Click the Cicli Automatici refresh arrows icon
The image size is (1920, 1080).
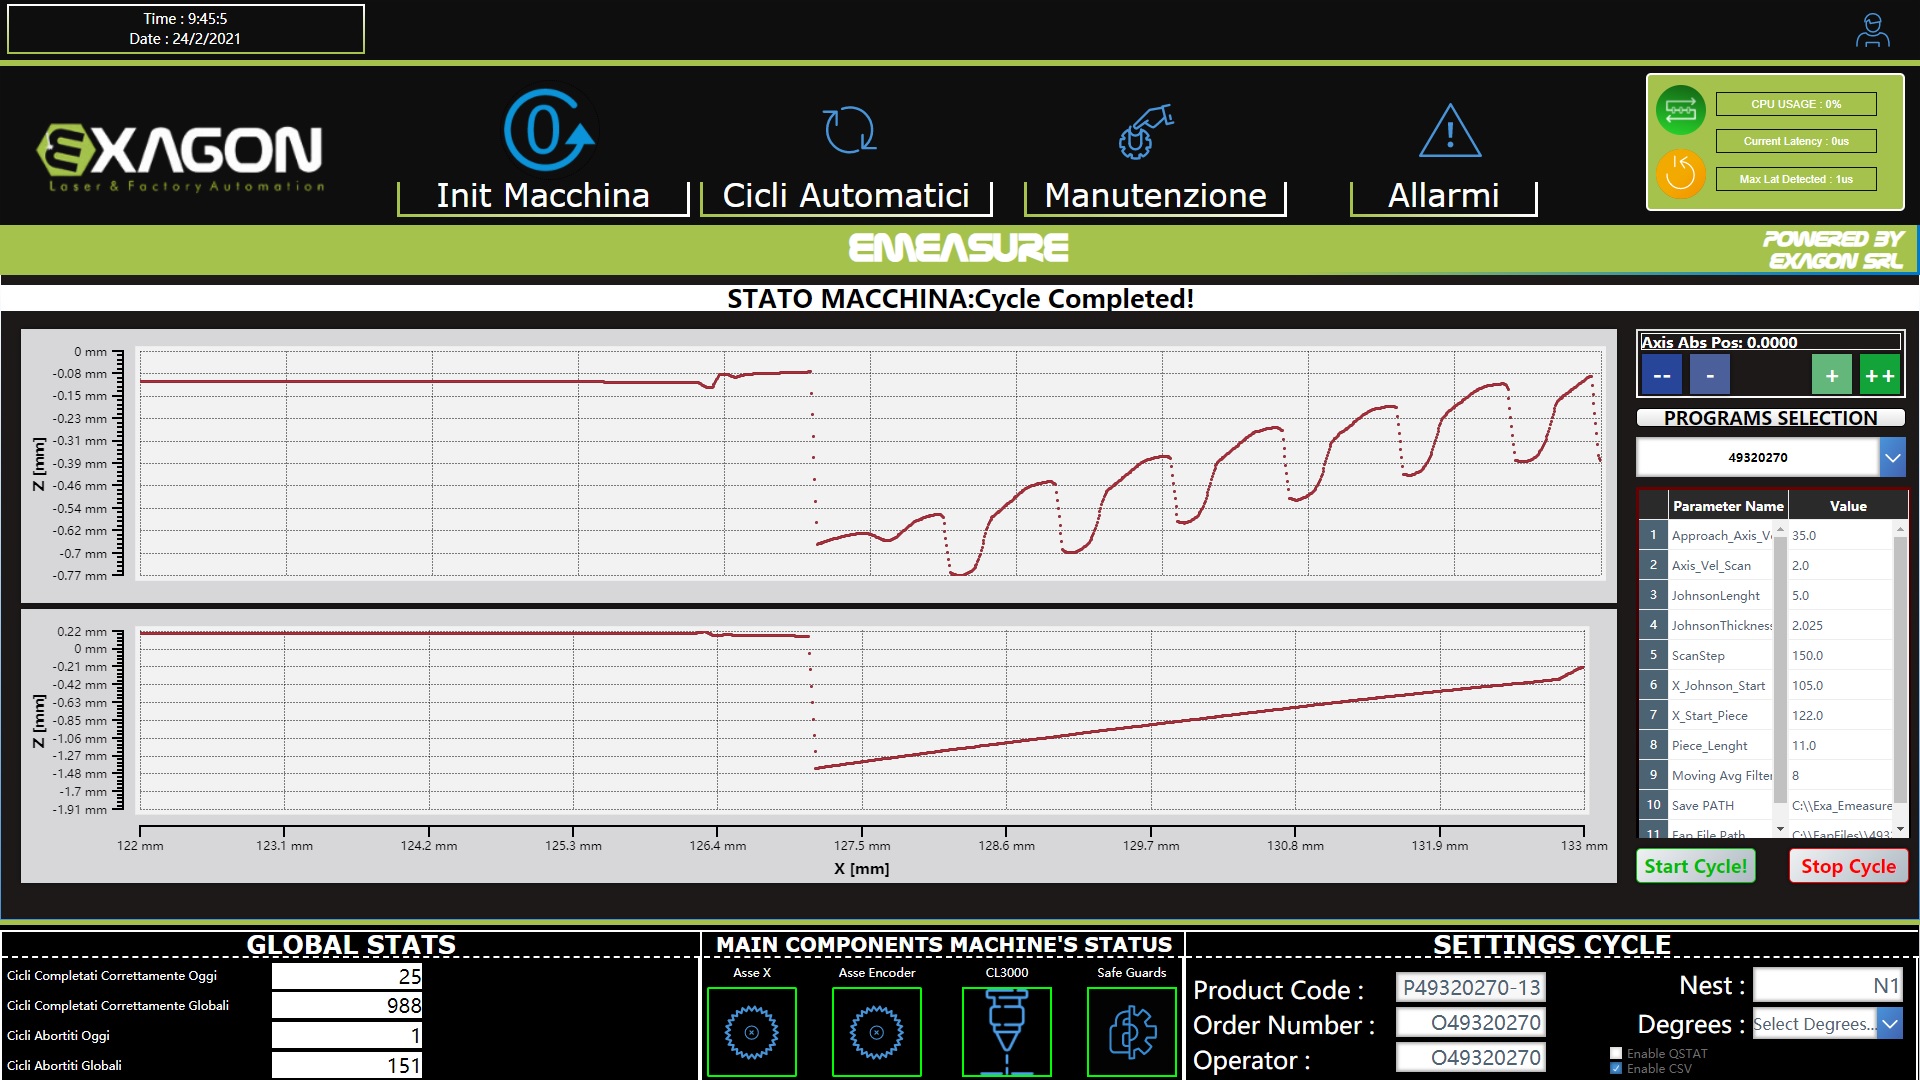click(849, 130)
